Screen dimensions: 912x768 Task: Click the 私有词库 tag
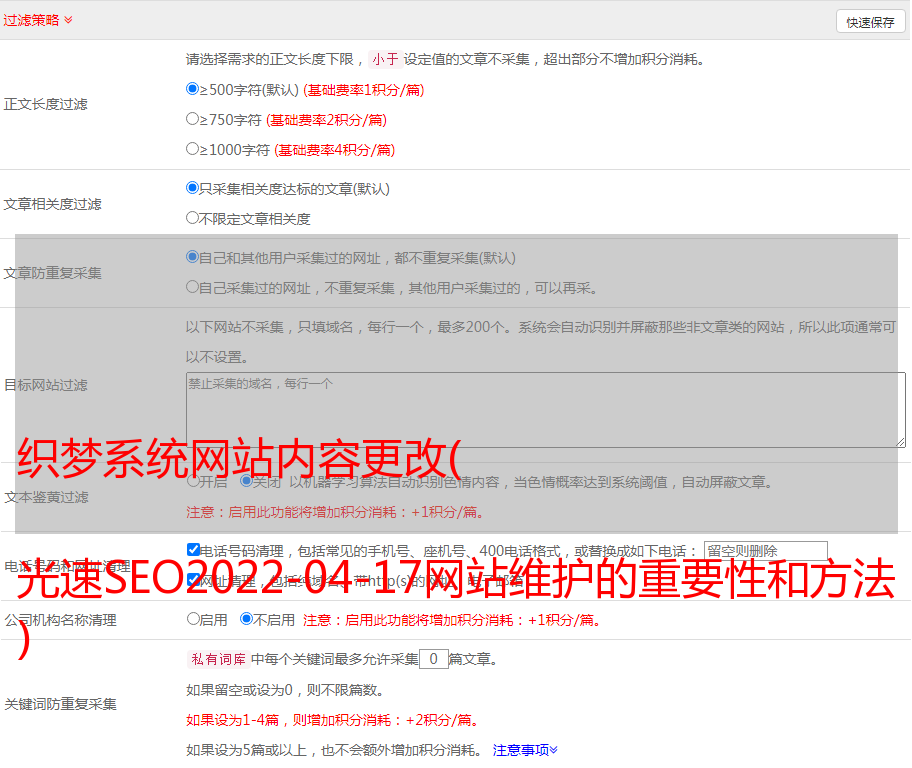(x=219, y=659)
